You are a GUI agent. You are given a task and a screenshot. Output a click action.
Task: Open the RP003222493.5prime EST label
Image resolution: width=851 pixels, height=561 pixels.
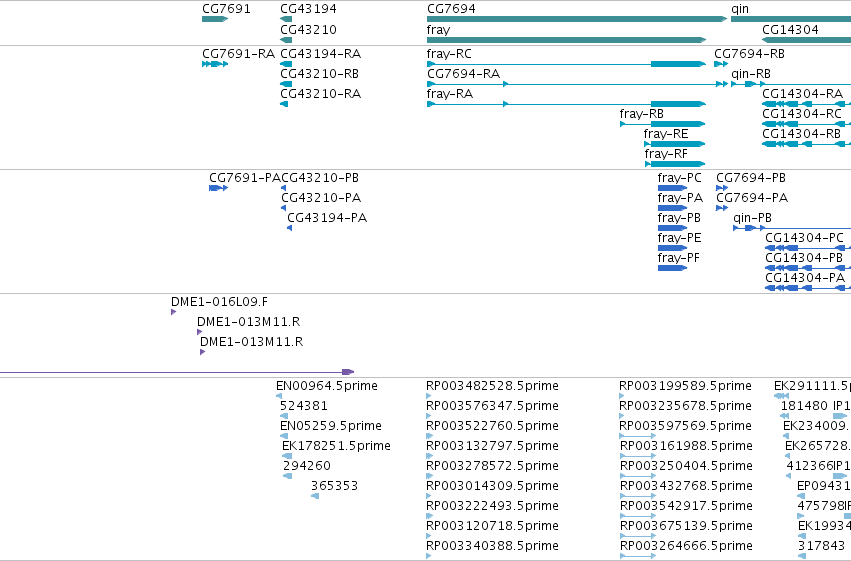coord(492,506)
